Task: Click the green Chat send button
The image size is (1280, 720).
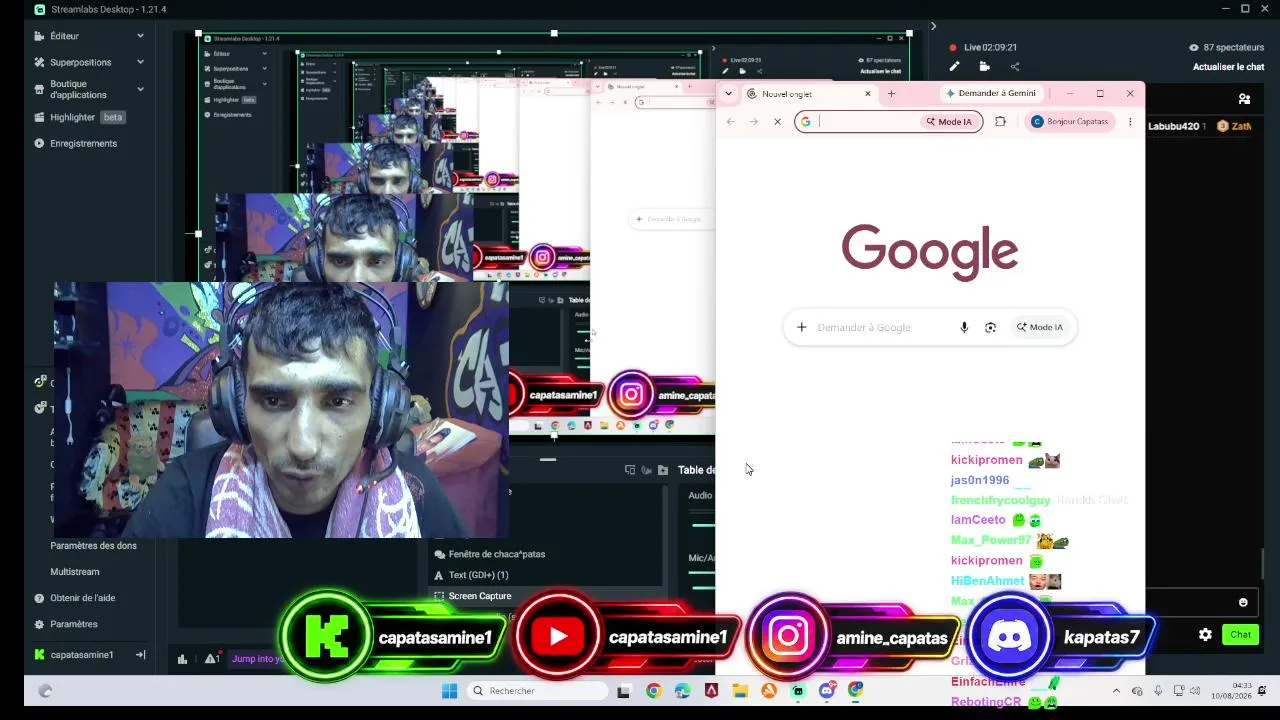Action: click(x=1240, y=634)
